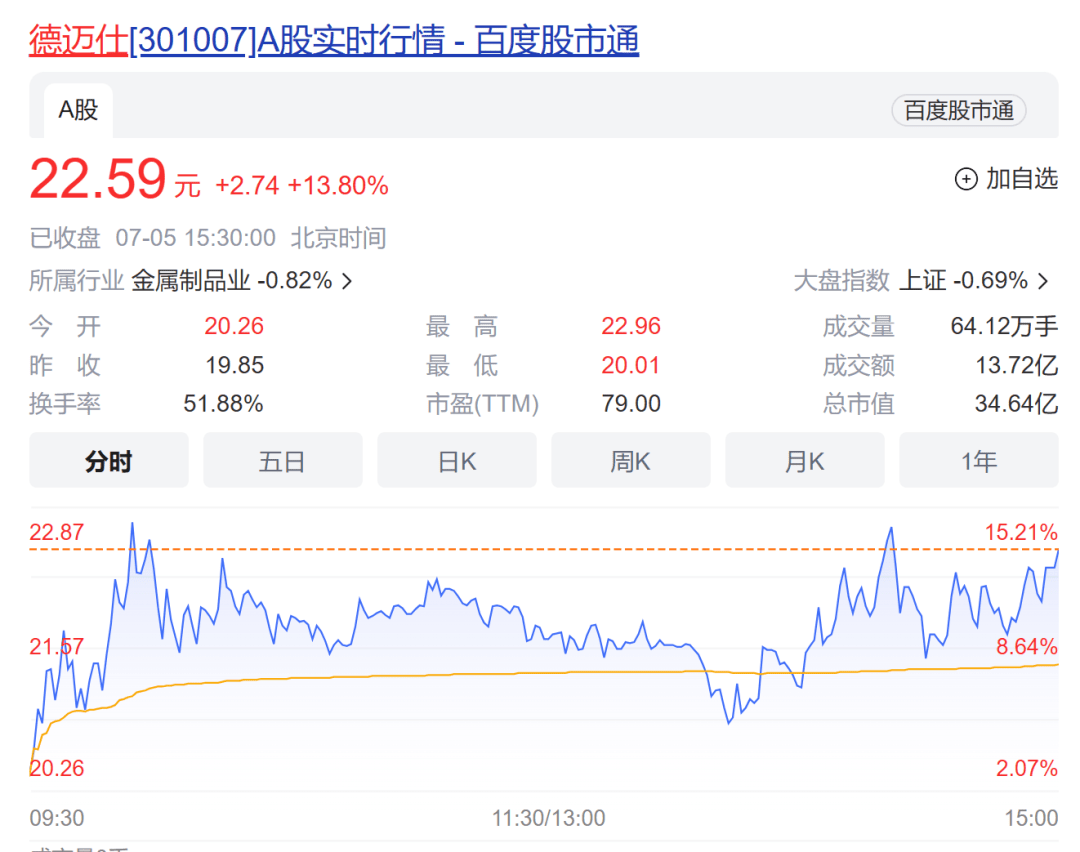Click the current price 22.59
Viewport: 1080px width, 852px height.
(98, 179)
